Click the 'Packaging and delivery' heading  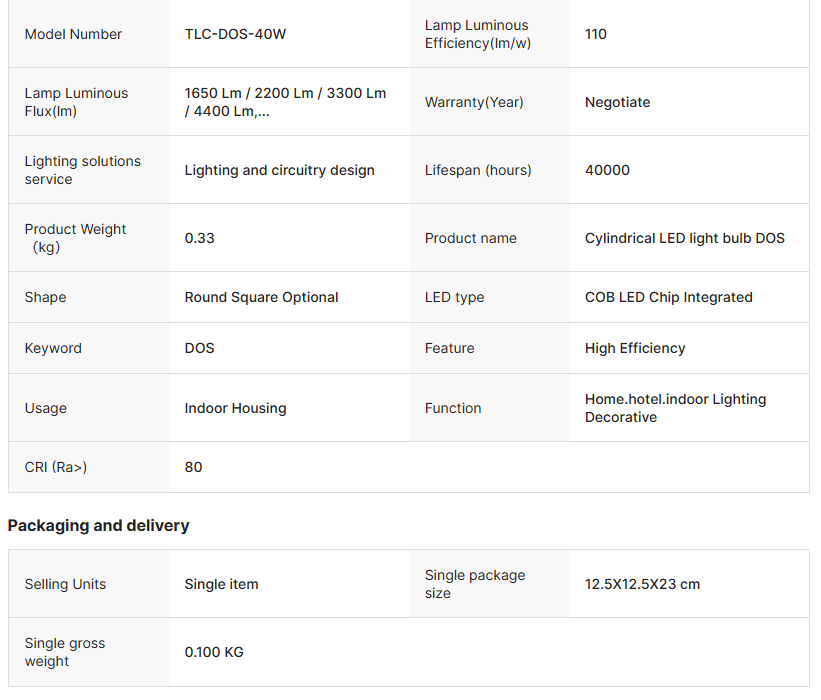pyautogui.click(x=98, y=525)
